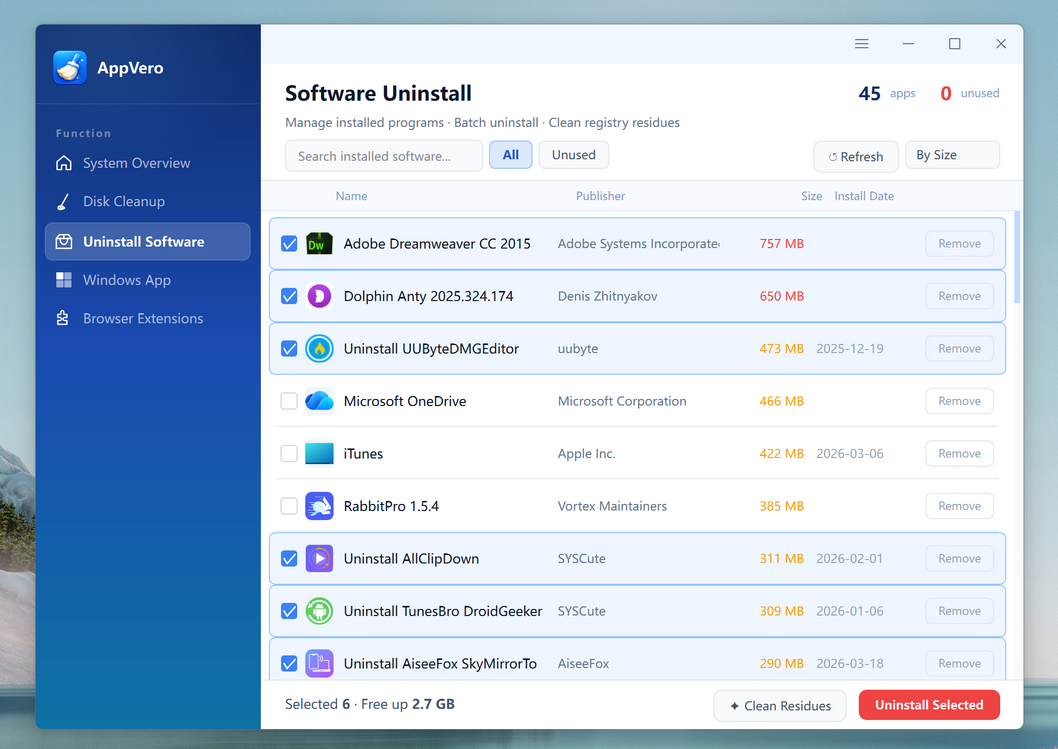This screenshot has width=1058, height=749.
Task: Uncheck the Adobe Dreamweaver CC 2015 checkbox
Action: pos(289,244)
